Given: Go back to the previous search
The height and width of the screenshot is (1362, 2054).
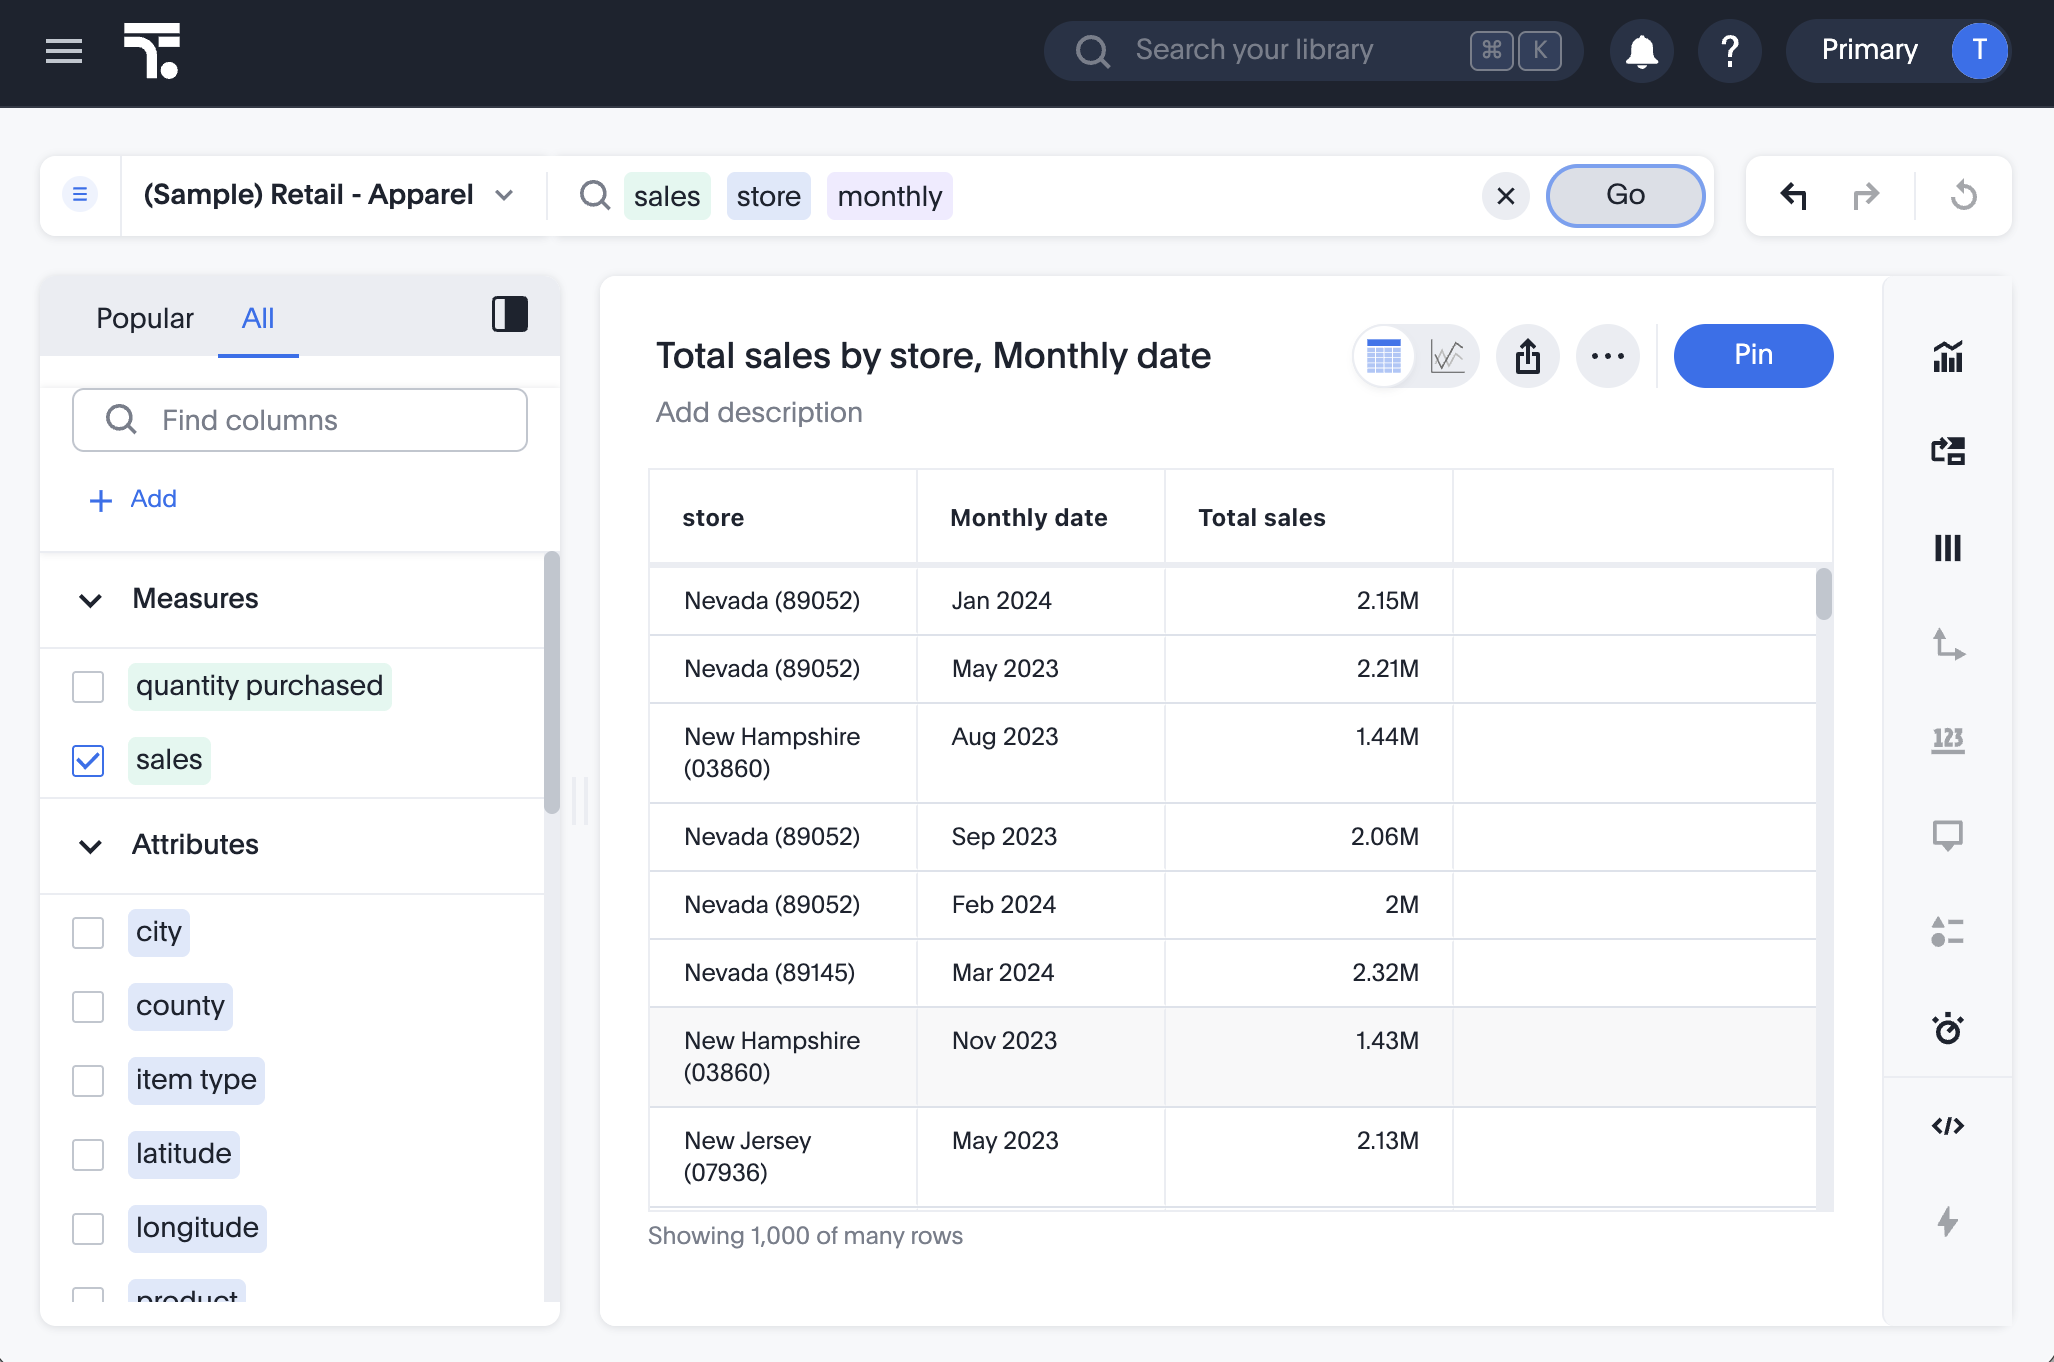Looking at the screenshot, I should click(x=1793, y=195).
